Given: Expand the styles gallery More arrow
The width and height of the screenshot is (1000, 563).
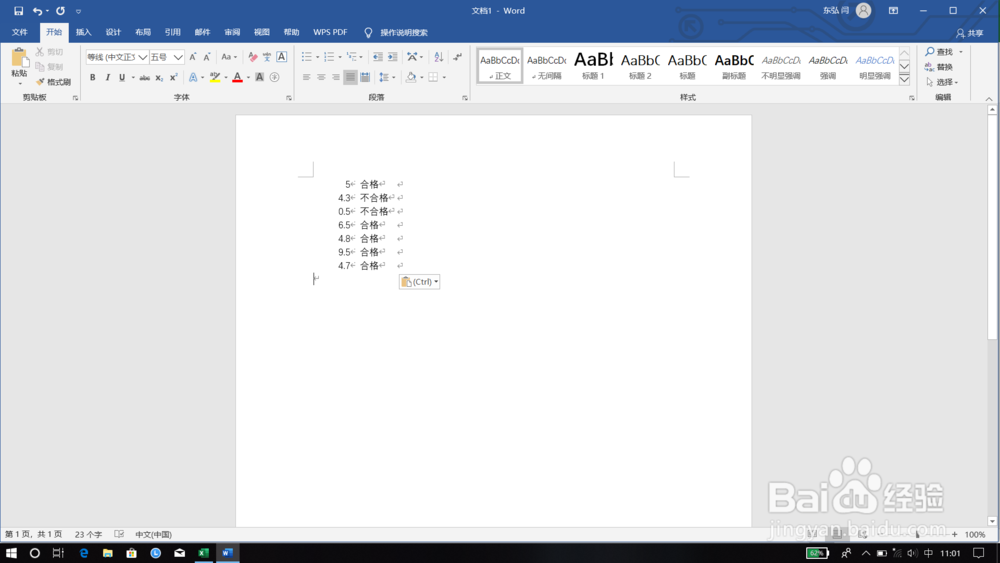Looking at the screenshot, I should [904, 79].
